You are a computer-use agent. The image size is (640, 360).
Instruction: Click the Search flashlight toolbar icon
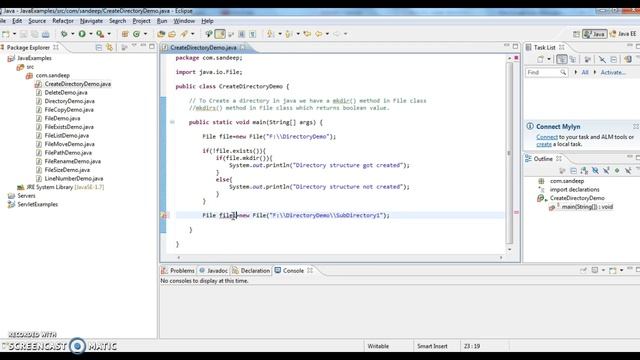[184, 34]
